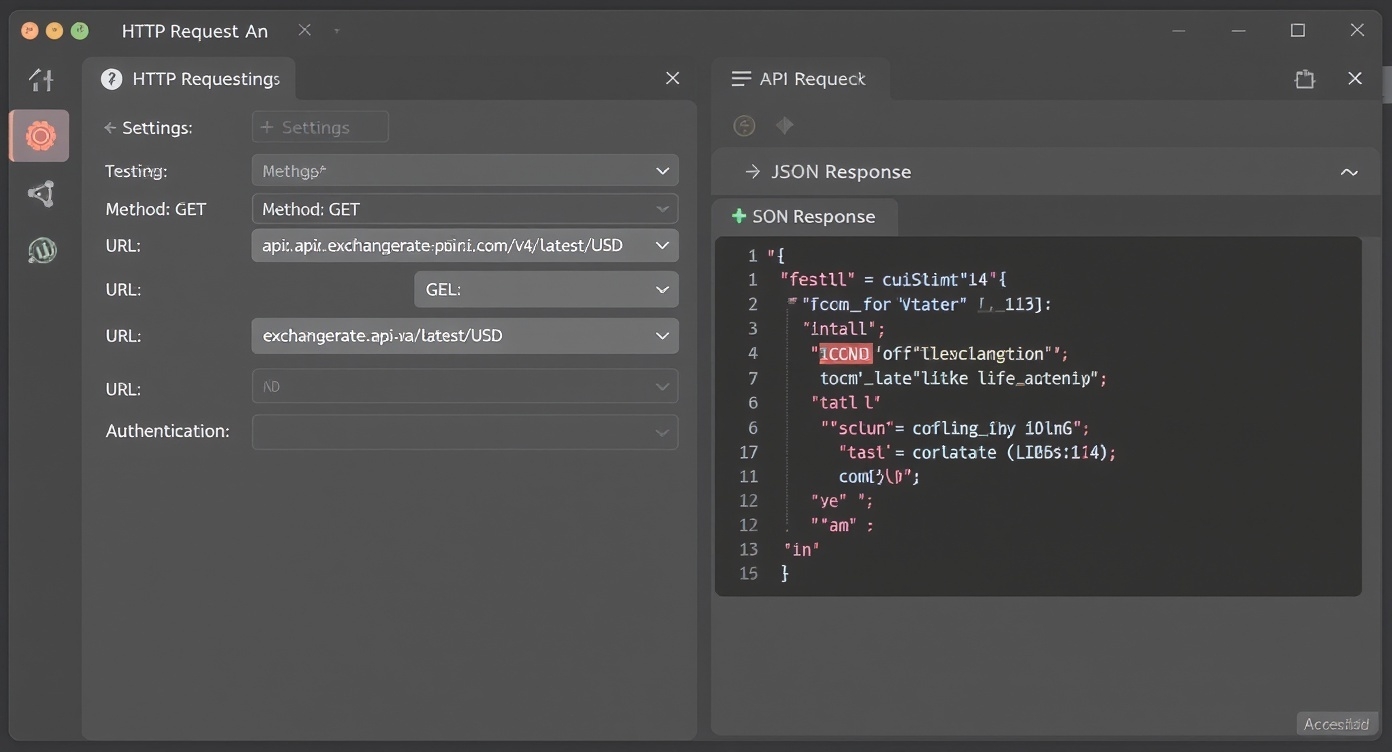Viewport: 1392px width, 752px height.
Task: Click the circular globe sidebar icon
Action: pyautogui.click(x=41, y=251)
